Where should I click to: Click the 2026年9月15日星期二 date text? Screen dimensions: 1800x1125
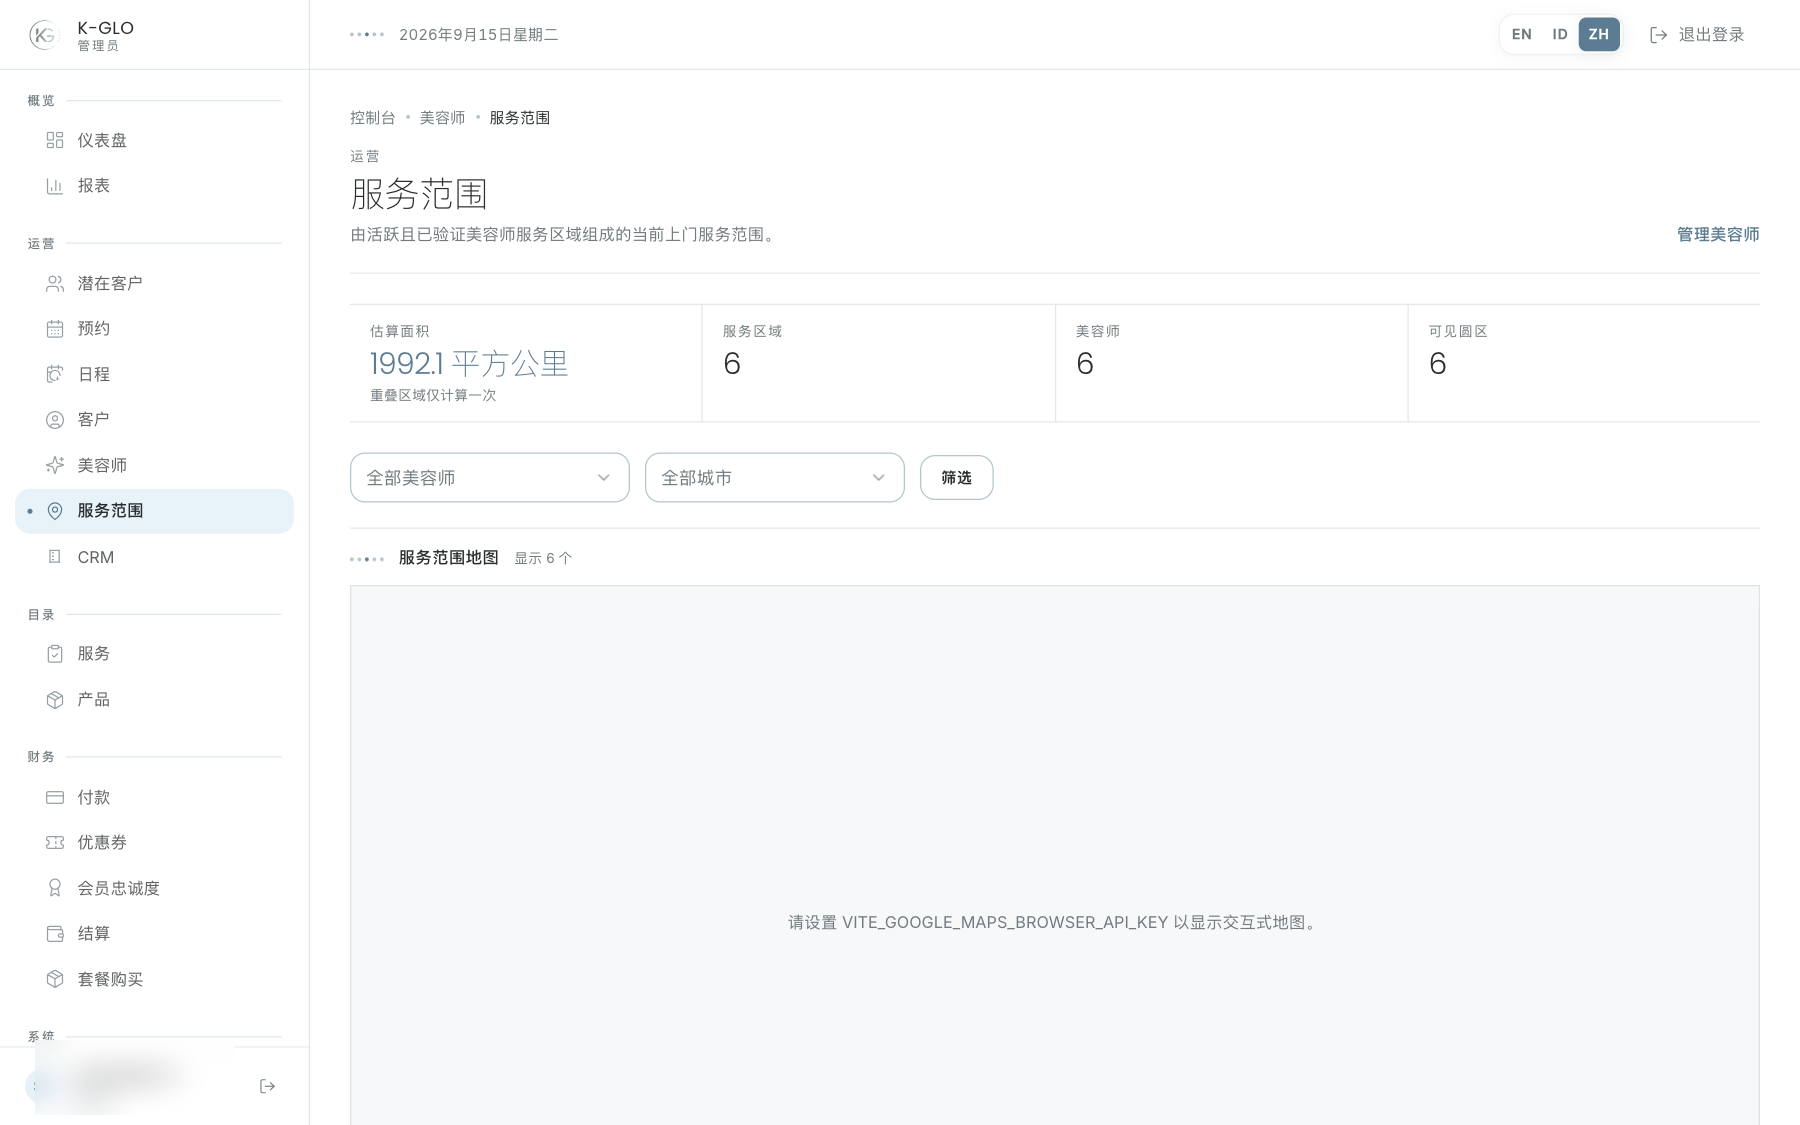pyautogui.click(x=478, y=35)
